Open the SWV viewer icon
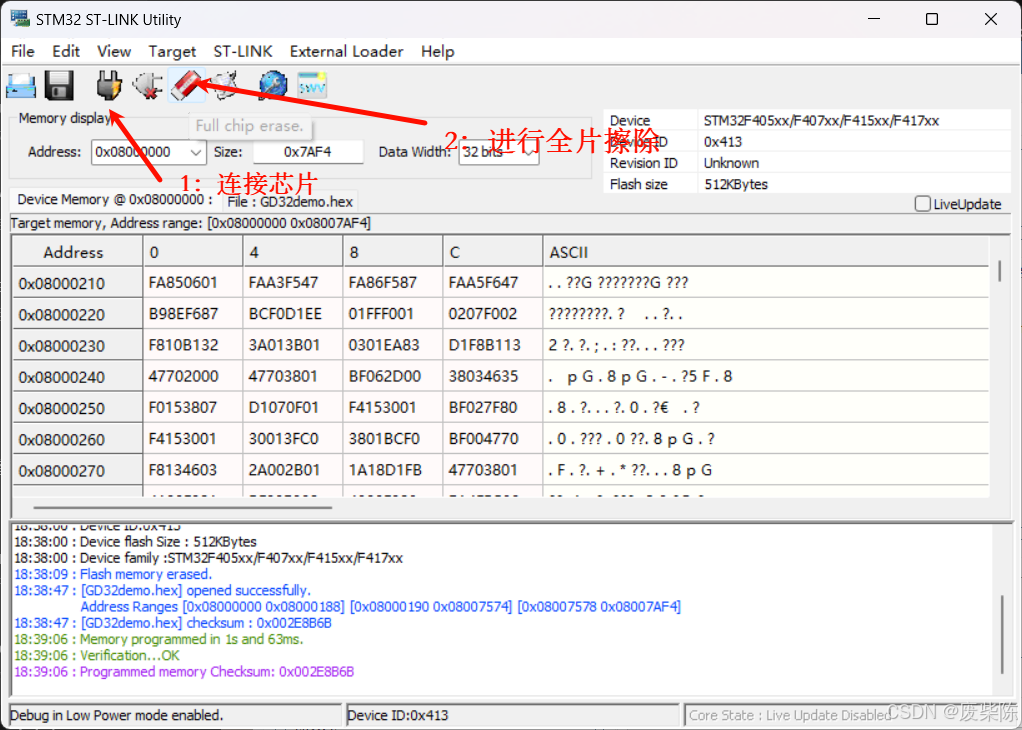This screenshot has height=730, width=1022. click(312, 85)
